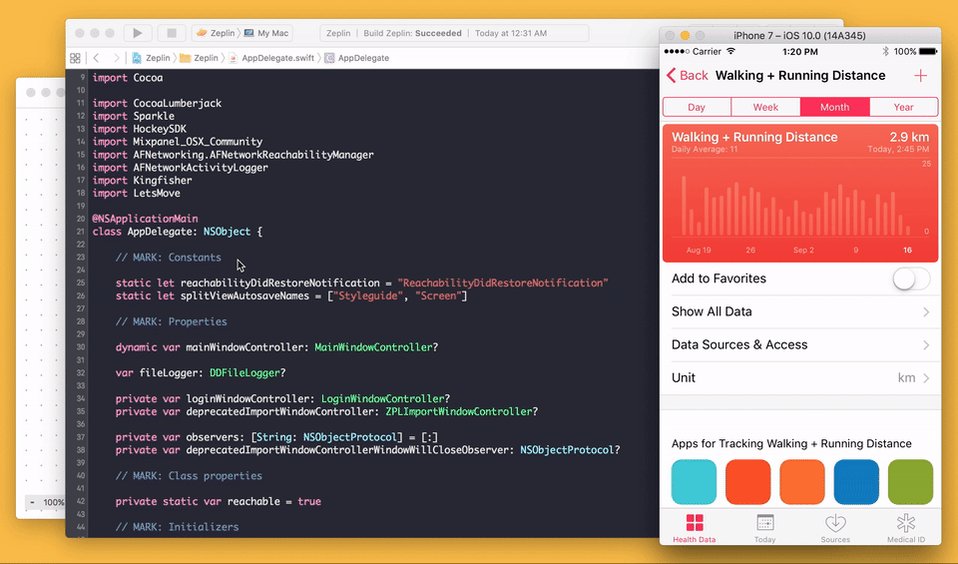This screenshot has height=564, width=958.
Task: Open the red-orange tracking app icon
Action: 748,482
